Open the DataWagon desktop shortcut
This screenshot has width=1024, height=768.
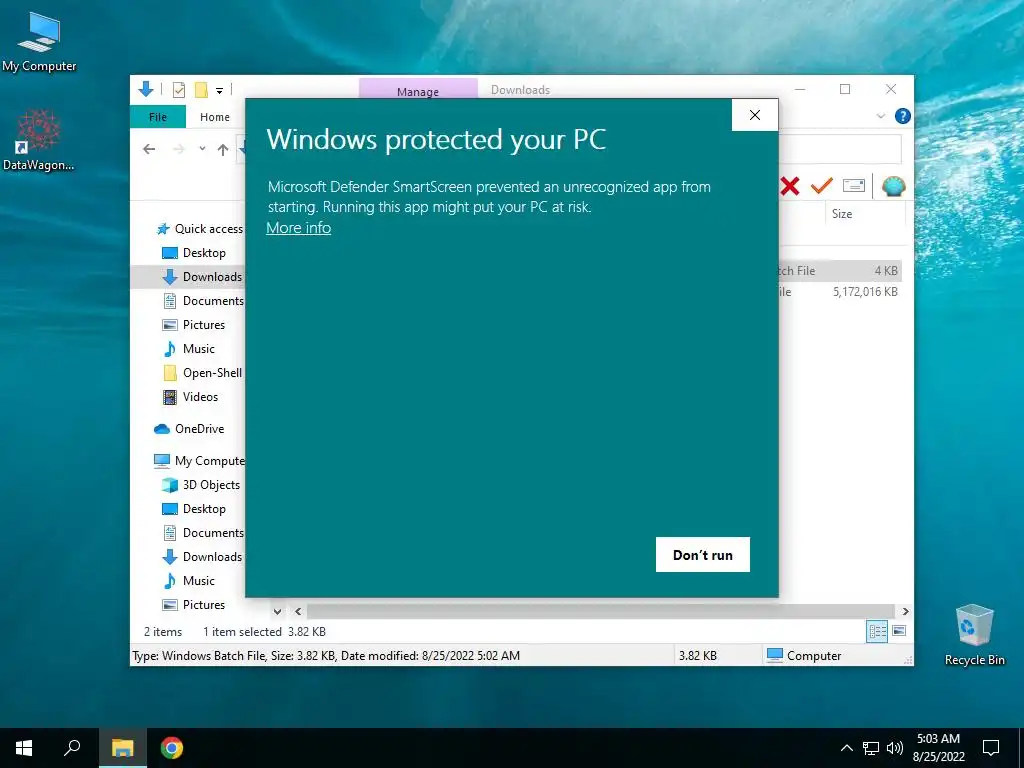[x=39, y=140]
